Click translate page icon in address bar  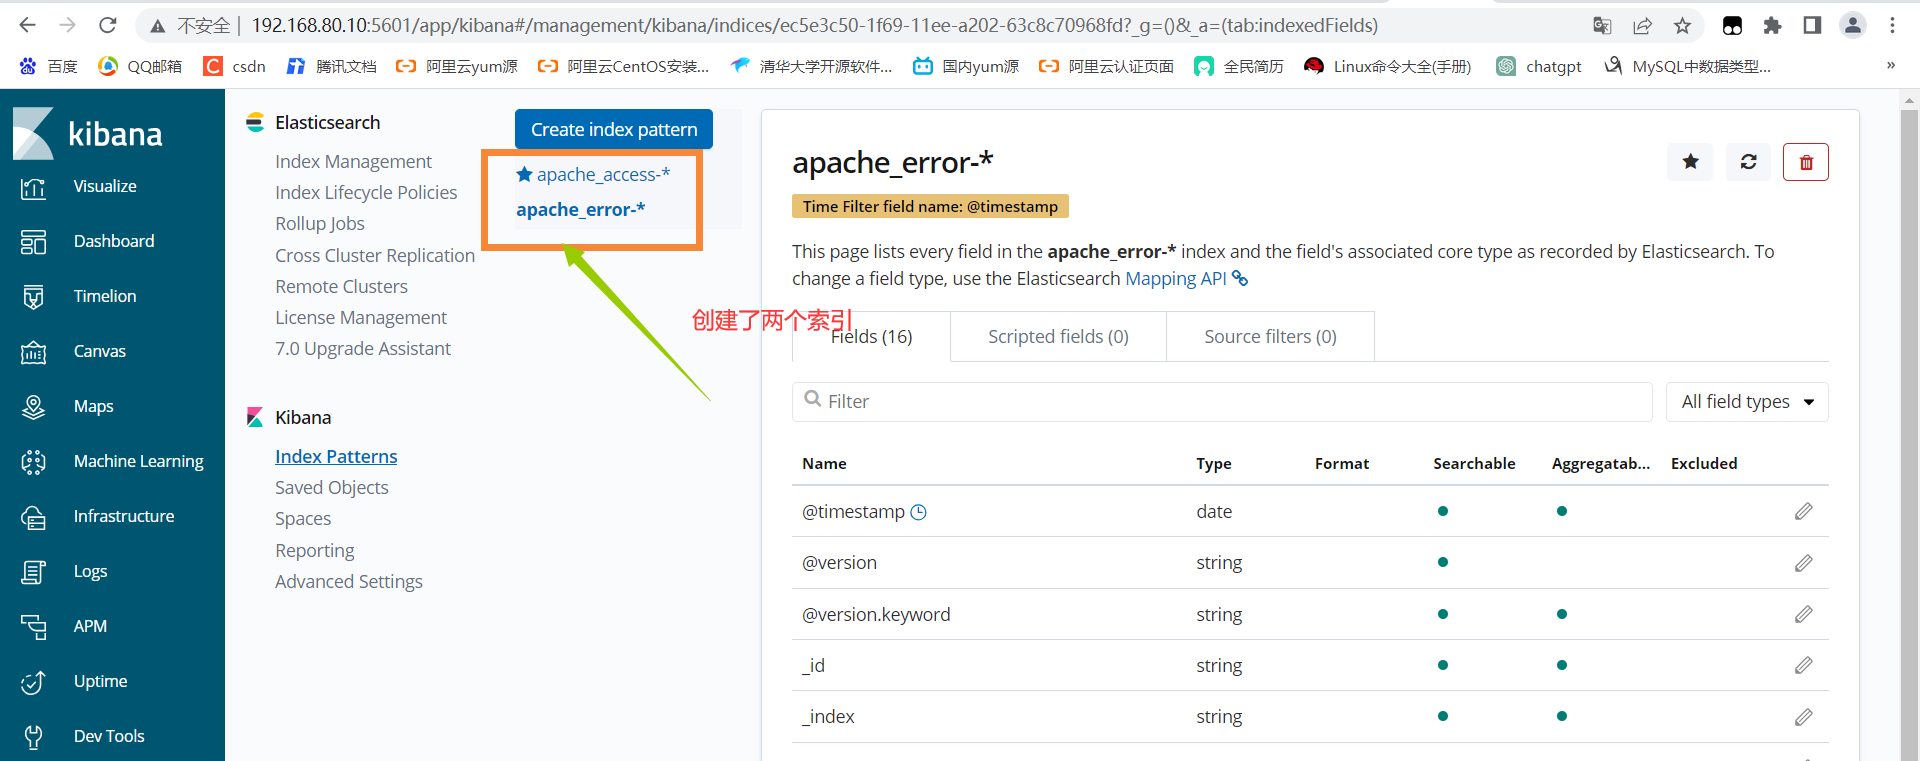point(1602,26)
